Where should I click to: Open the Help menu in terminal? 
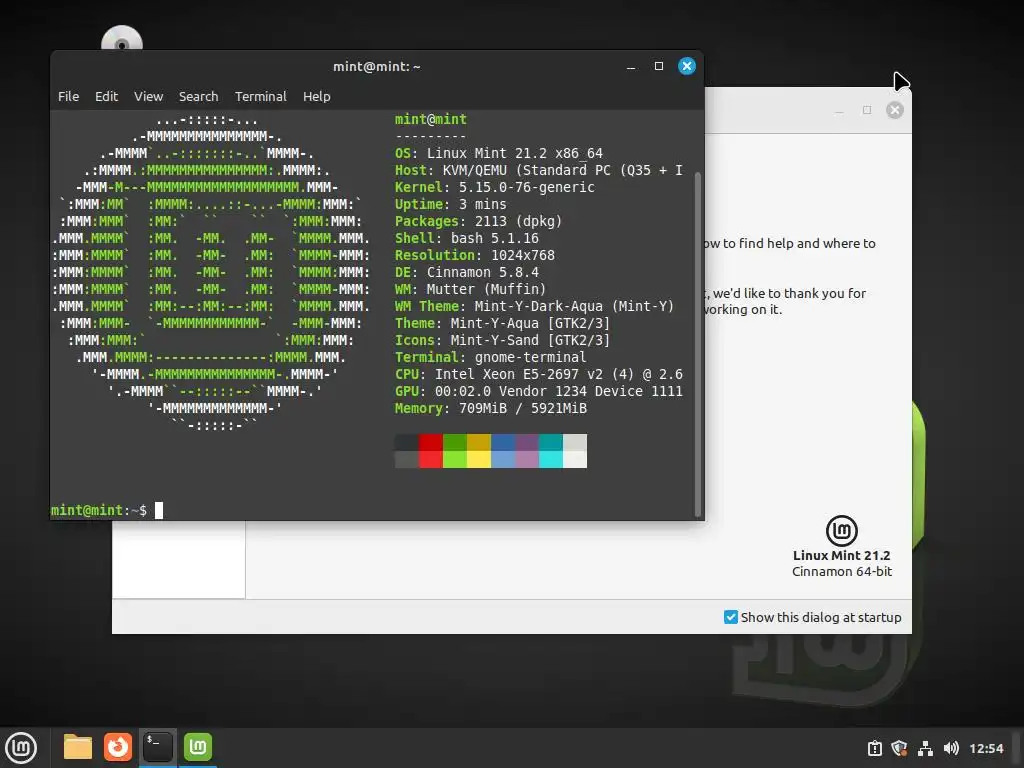tap(317, 97)
